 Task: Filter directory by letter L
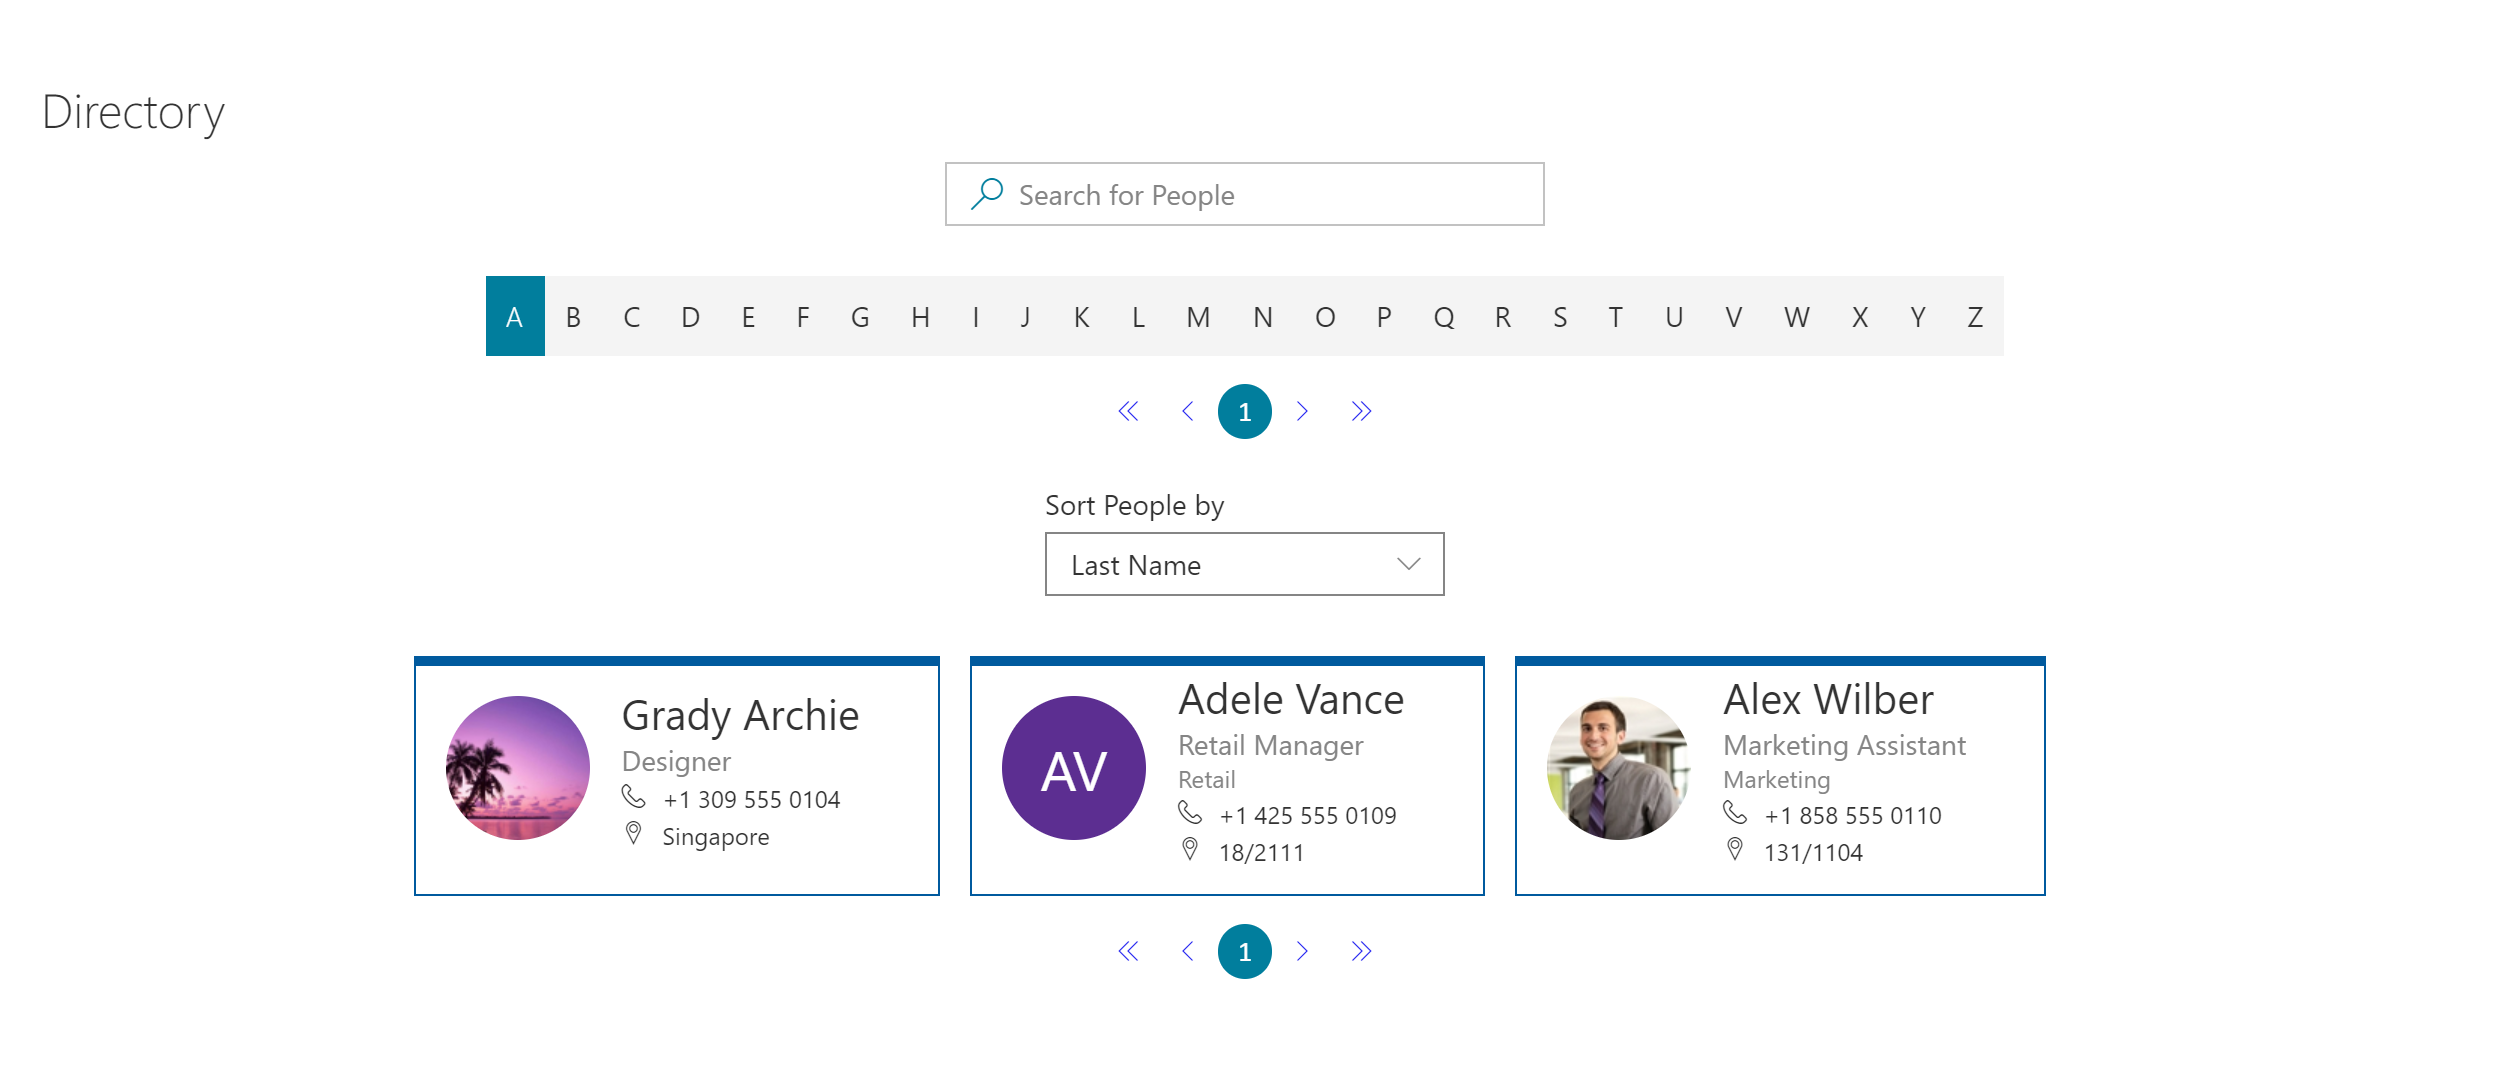1138,316
